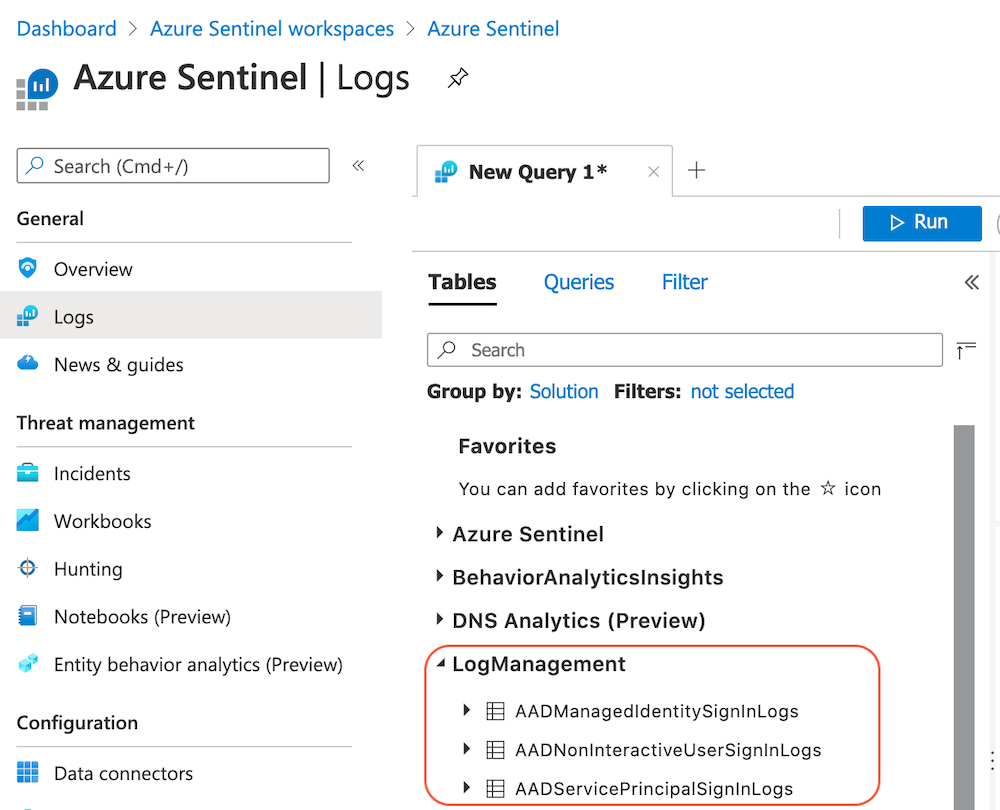Expand the AADManagedIdentitySignInLogs table
This screenshot has height=810, width=1000.
point(465,711)
